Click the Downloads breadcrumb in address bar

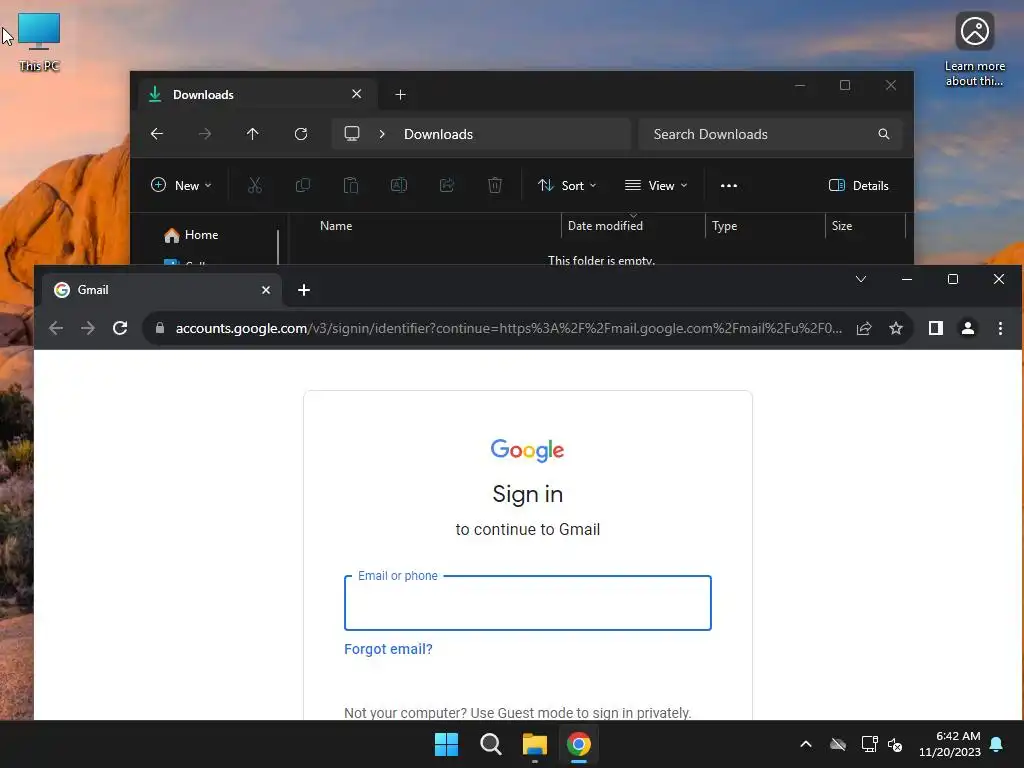tap(438, 134)
